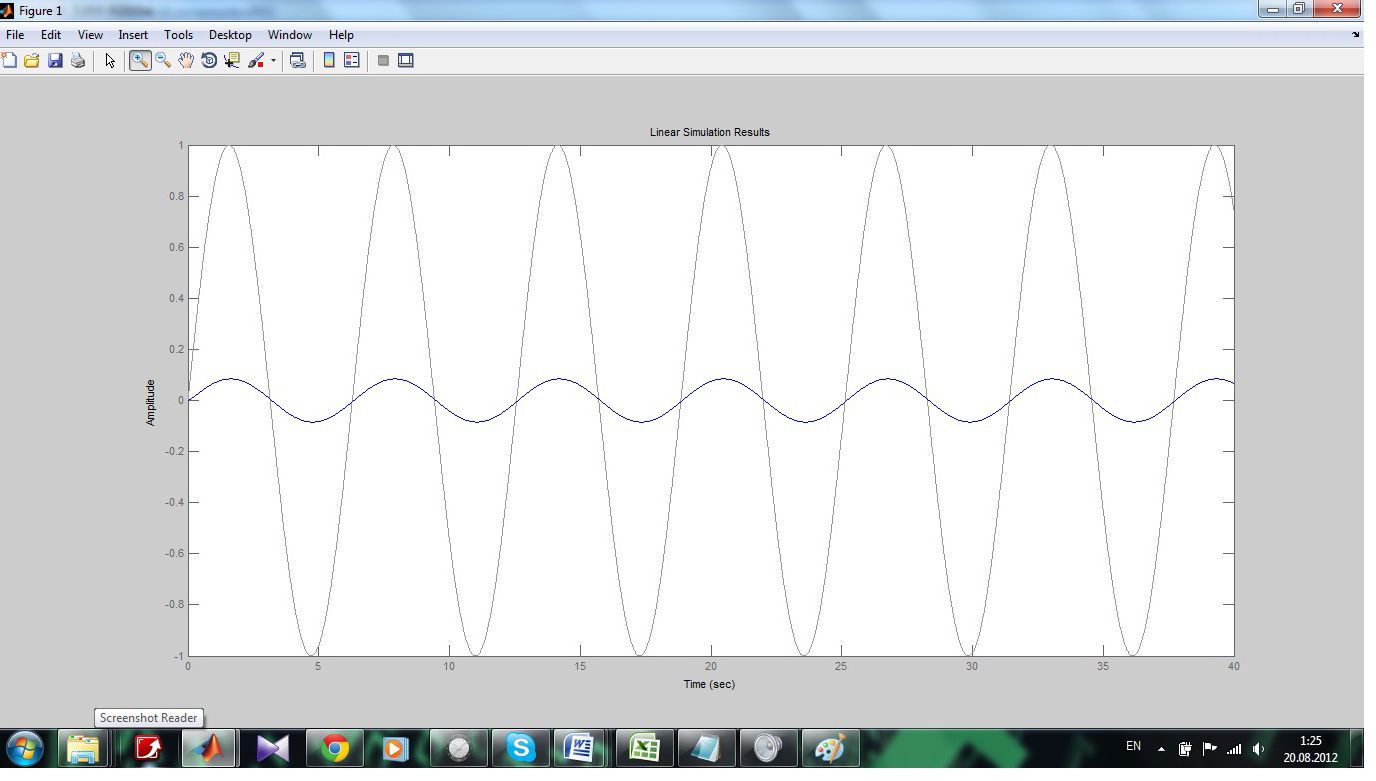Open the Brush color dropdown arrow
This screenshot has width=1376, height=781.
tap(273, 61)
